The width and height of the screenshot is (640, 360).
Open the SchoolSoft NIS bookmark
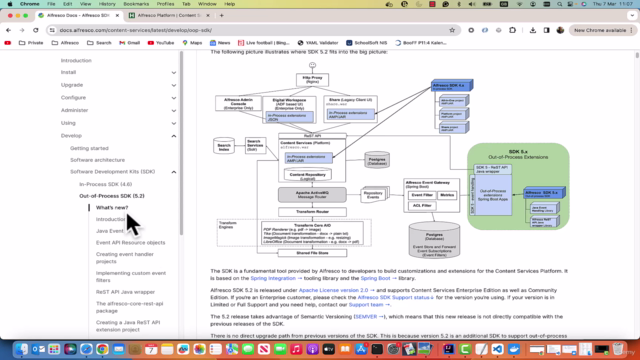[x=367, y=43]
